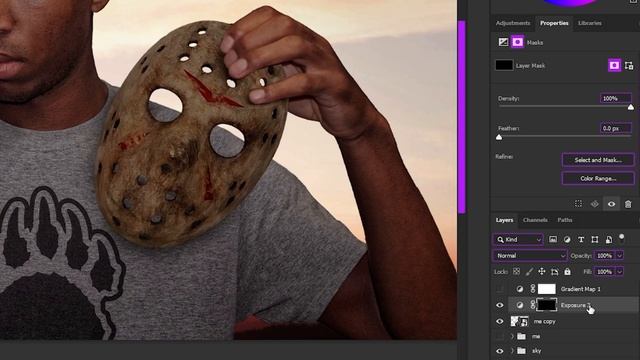640x360 pixels.
Task: Hide the sky group
Action: tap(500, 351)
